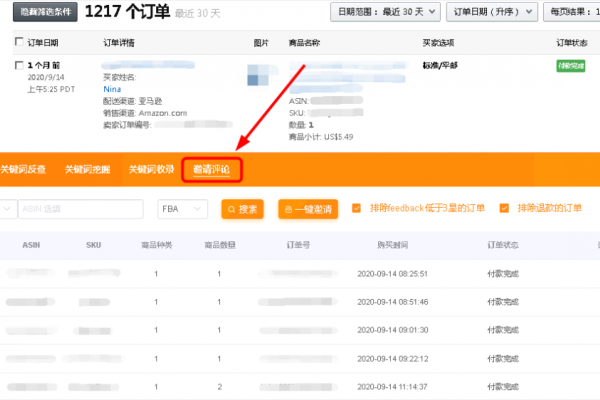Viewport: 600px width, 400px height.
Task: Click the blurred product thumbnail image
Action: pyautogui.click(x=258, y=75)
